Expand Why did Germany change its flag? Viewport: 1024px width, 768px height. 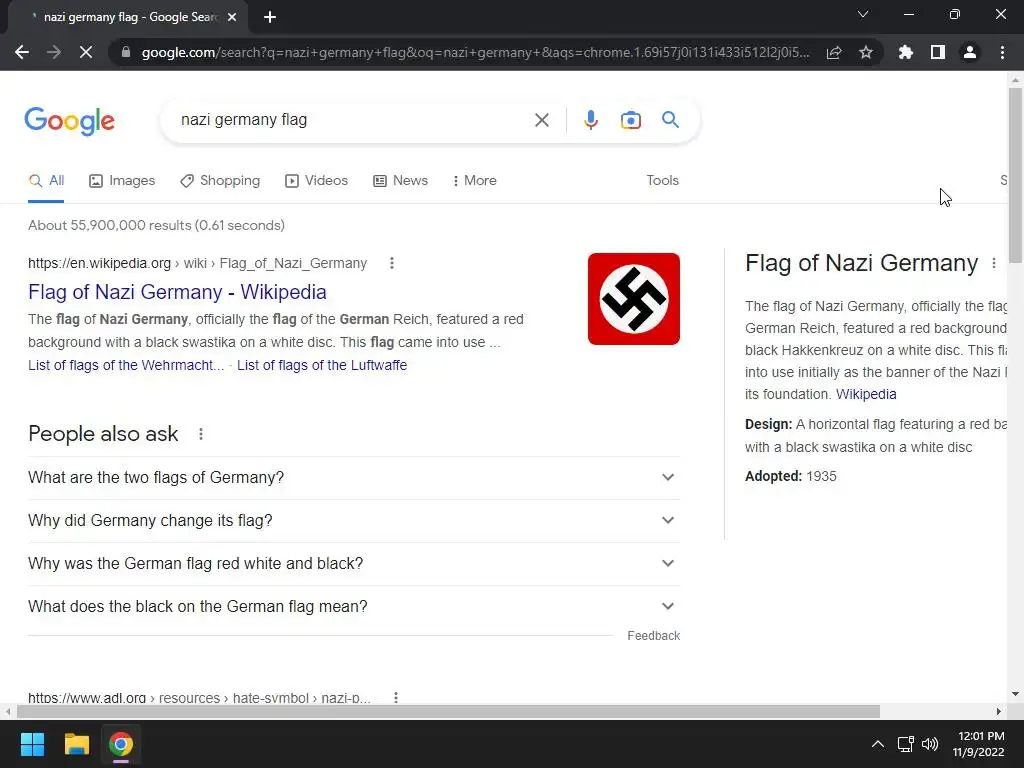354,520
